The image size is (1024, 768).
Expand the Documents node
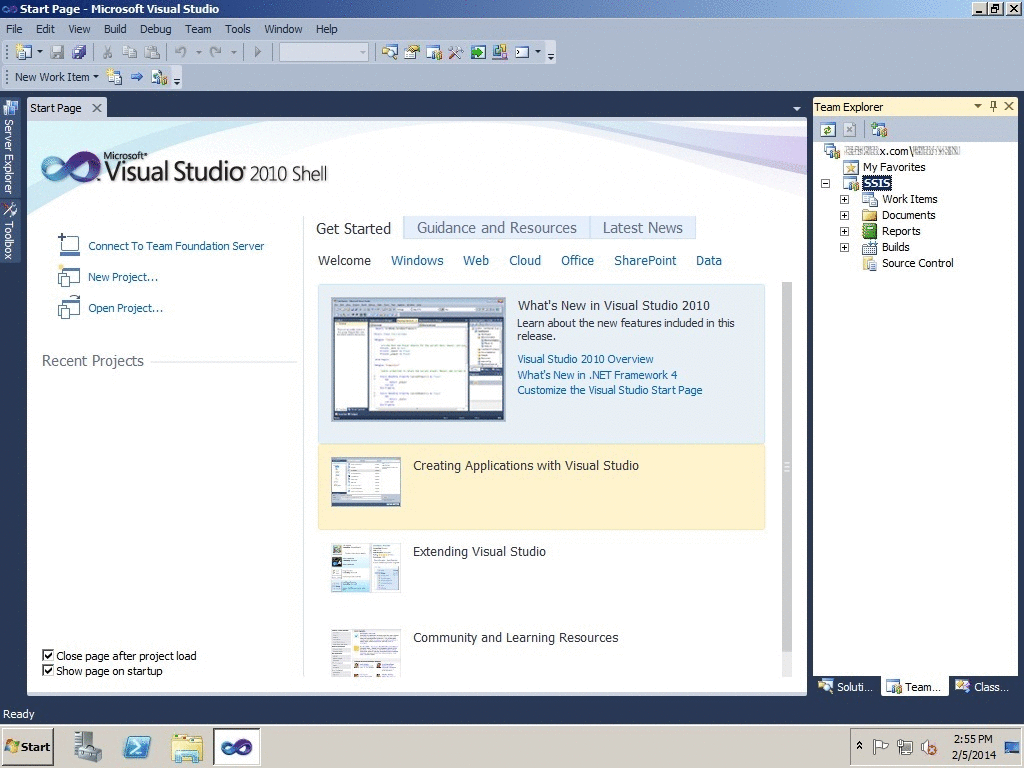point(844,215)
